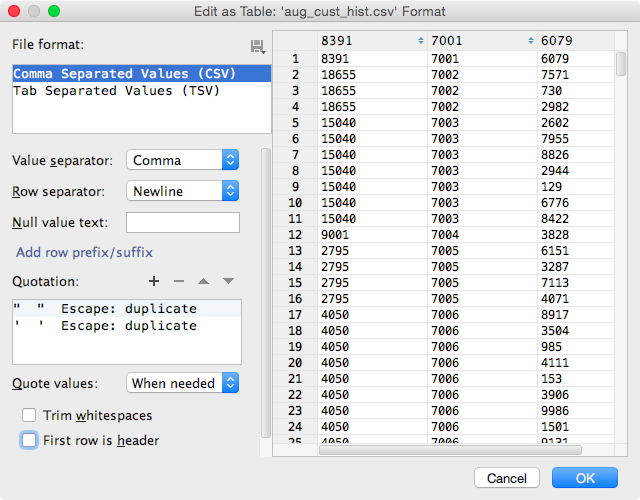Click cell 6776 in row 10
Viewport: 640px width, 500px height.
(x=576, y=202)
